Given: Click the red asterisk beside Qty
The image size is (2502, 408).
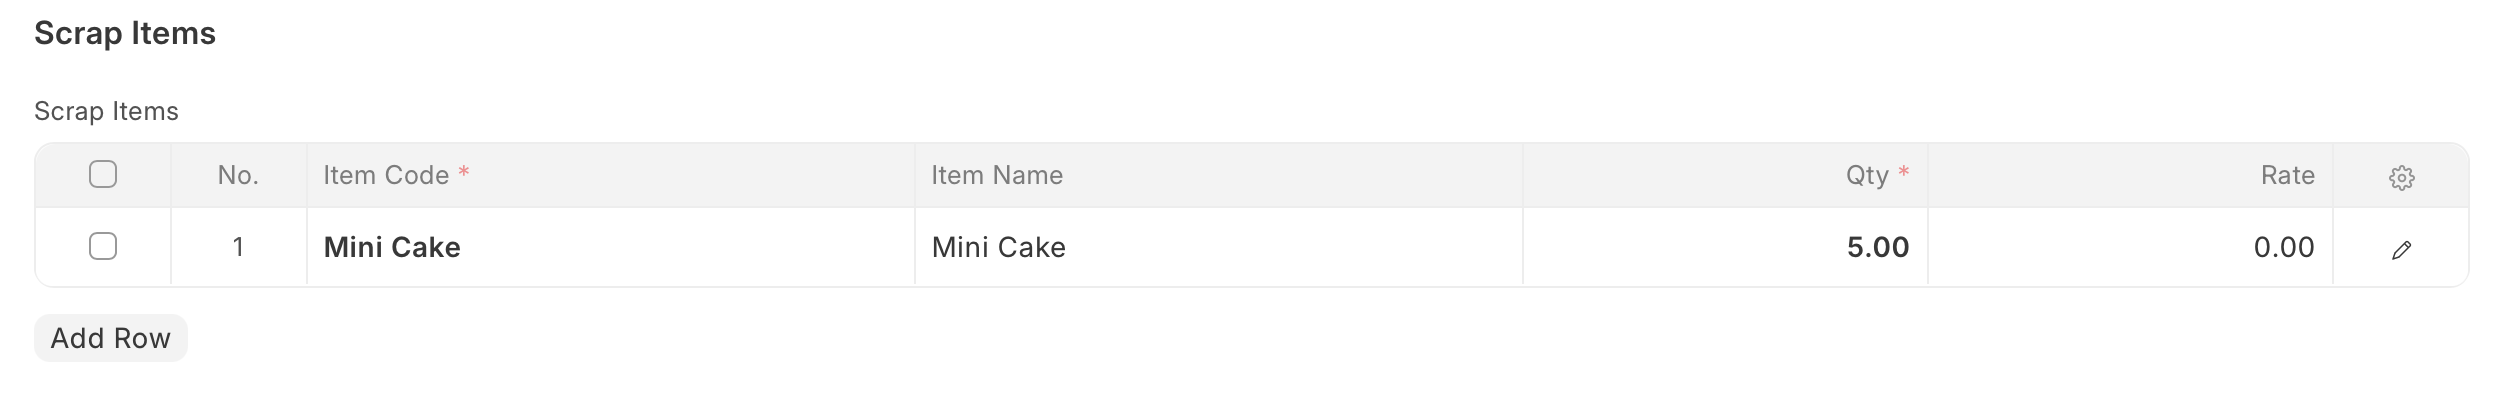Looking at the screenshot, I should (1903, 172).
